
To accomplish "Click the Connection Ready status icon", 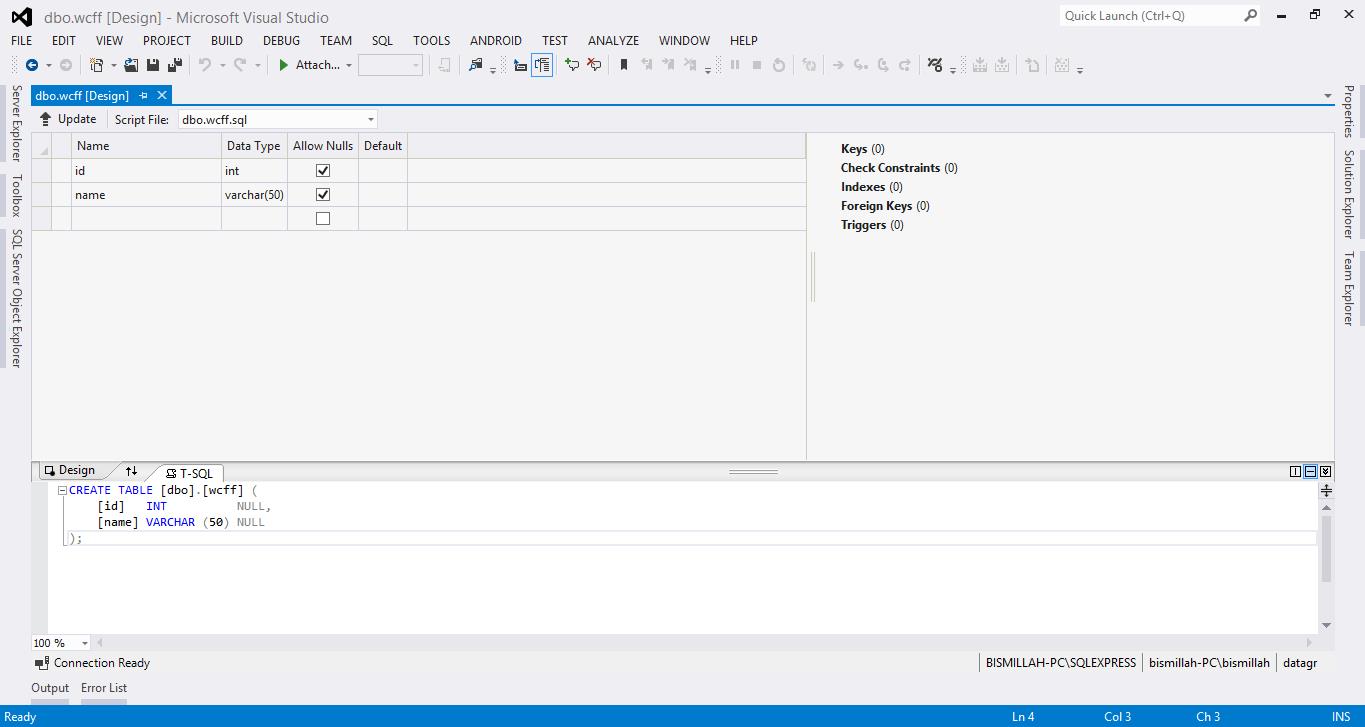I will click(42, 663).
